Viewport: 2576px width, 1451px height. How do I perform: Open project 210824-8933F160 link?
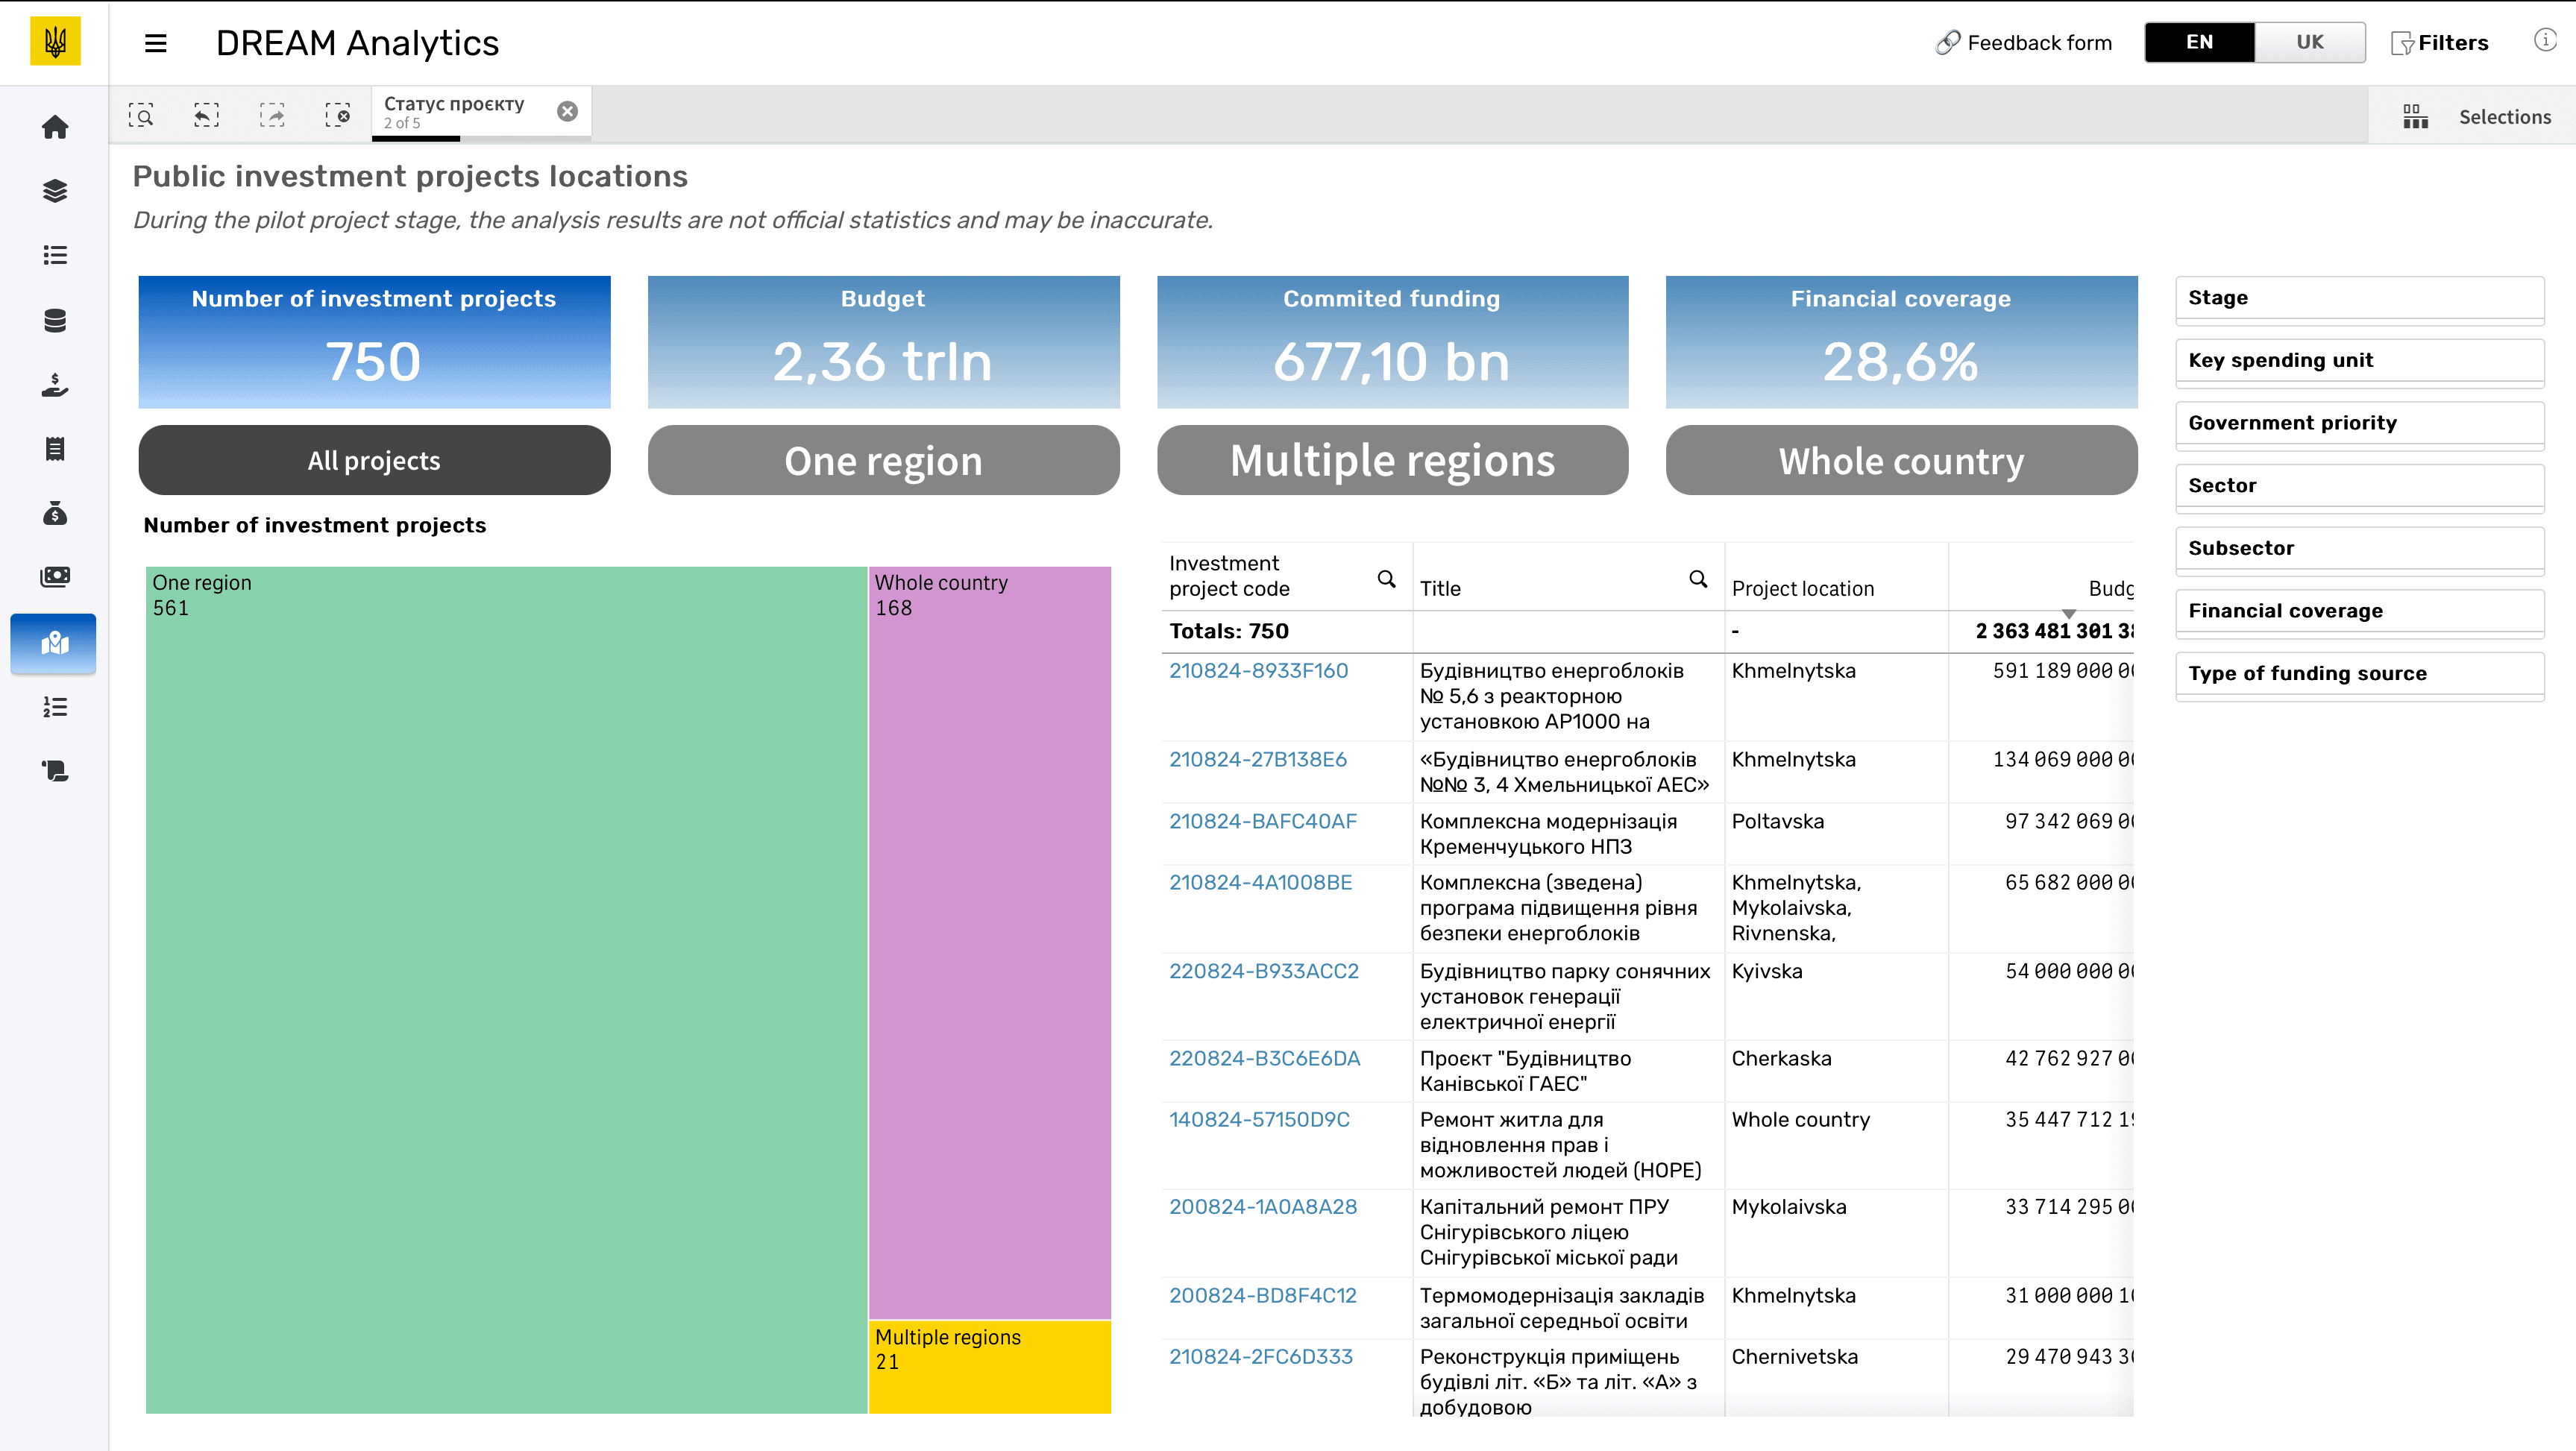[1258, 671]
